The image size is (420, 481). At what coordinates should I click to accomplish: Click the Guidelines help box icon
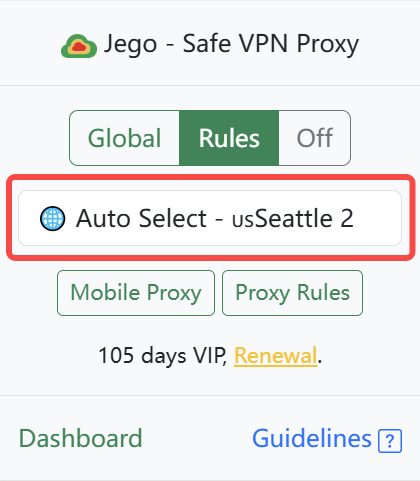[x=390, y=441]
